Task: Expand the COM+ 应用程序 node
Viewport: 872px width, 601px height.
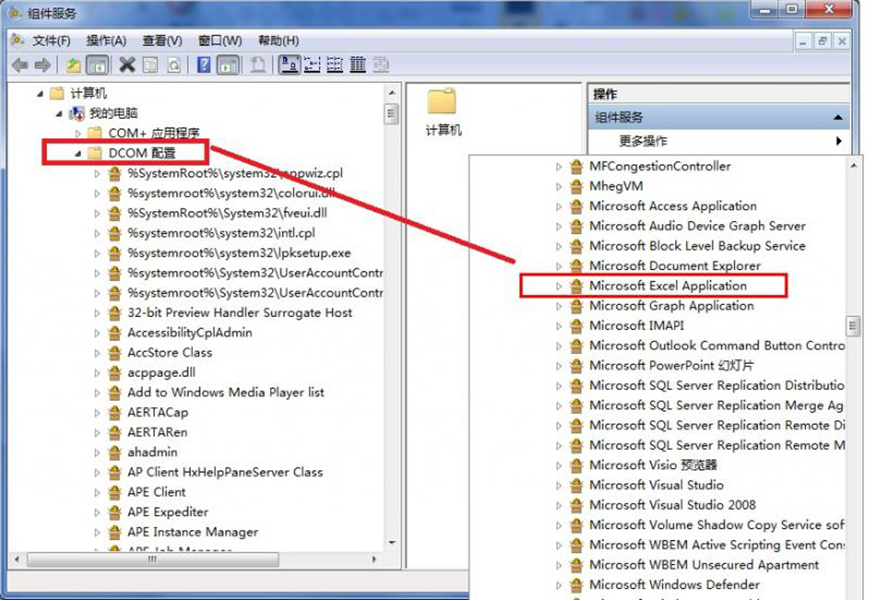Action: tap(78, 133)
